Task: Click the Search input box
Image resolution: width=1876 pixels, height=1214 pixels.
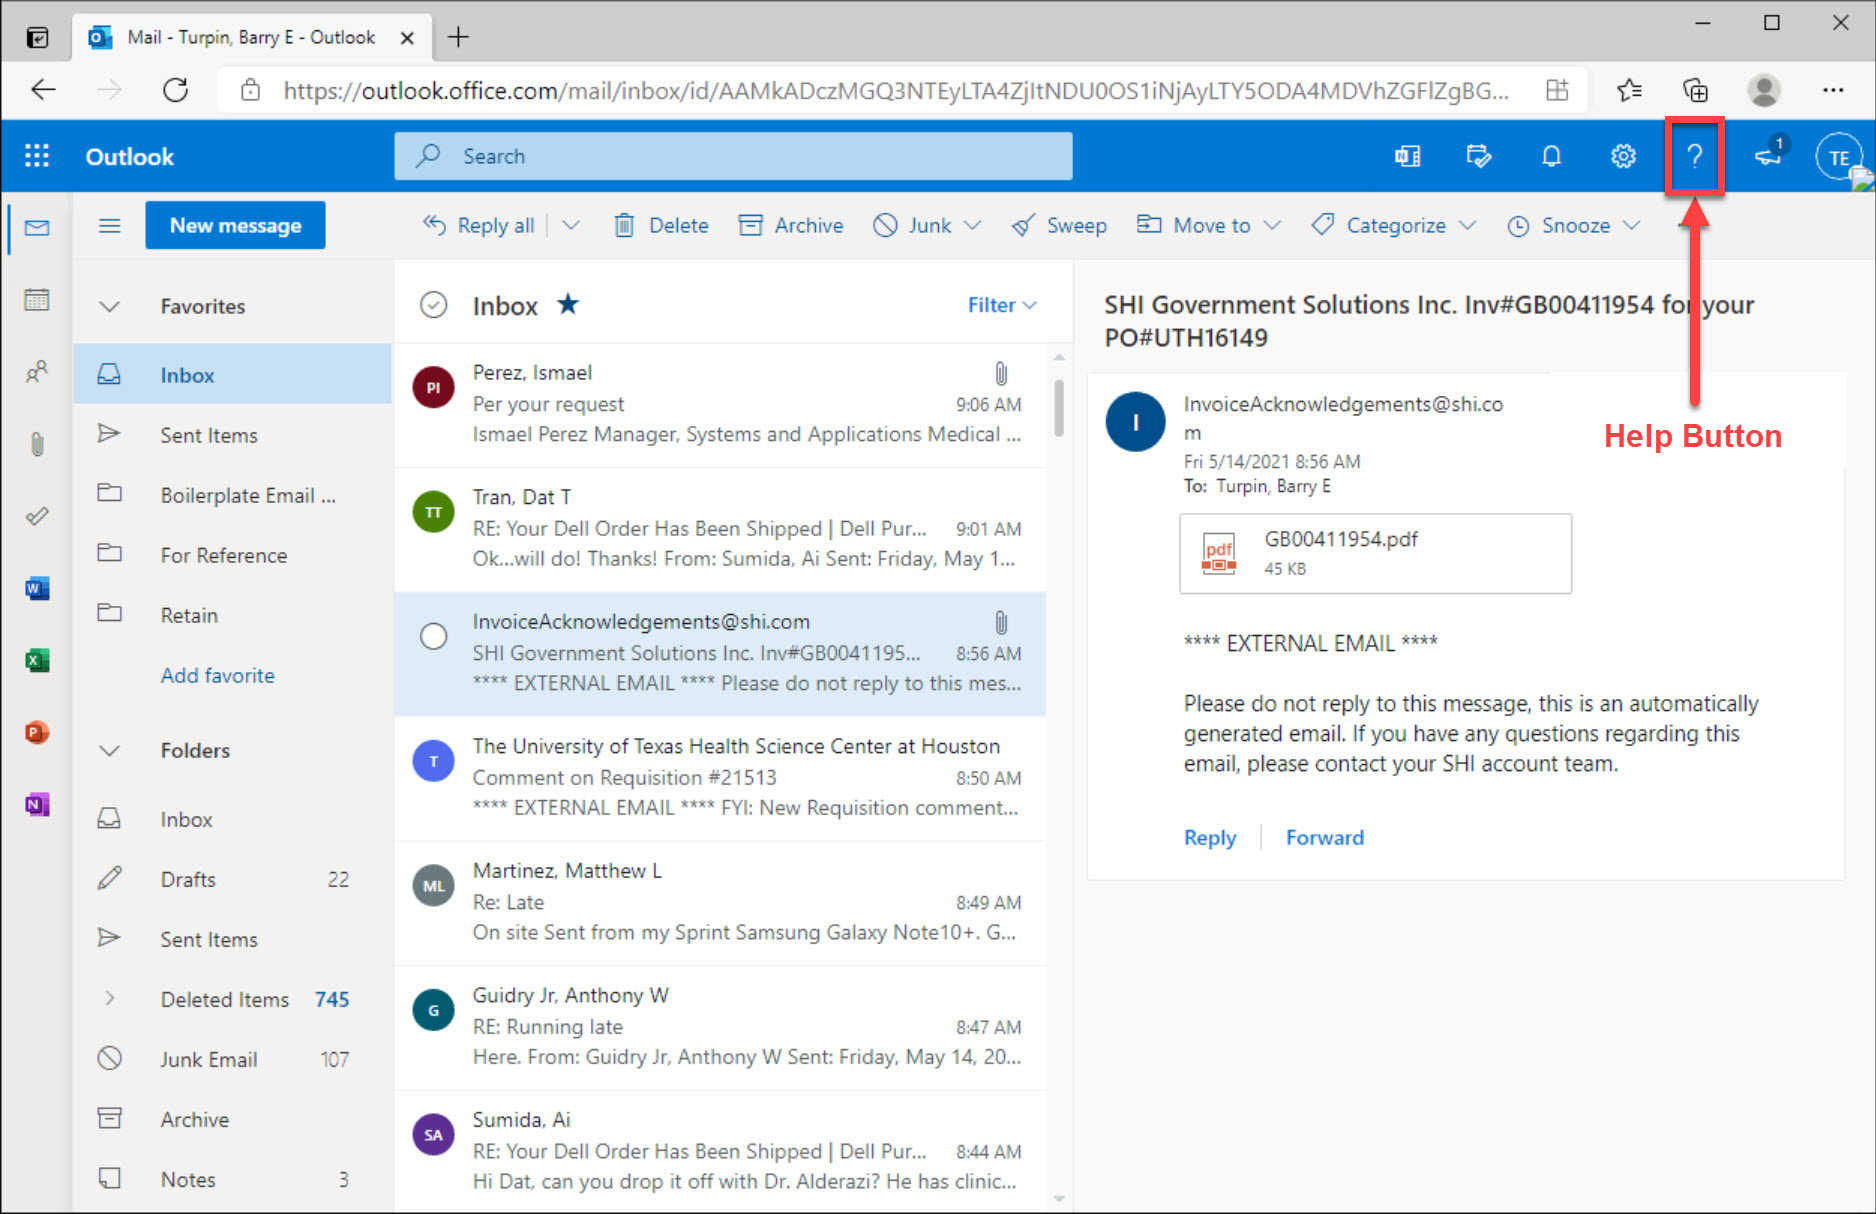Action: (733, 156)
